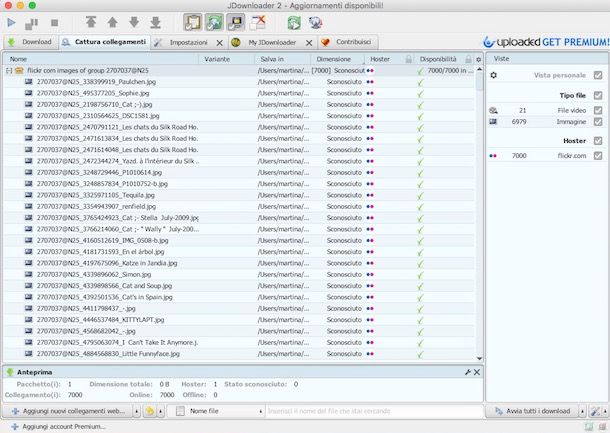The width and height of the screenshot is (610, 433).
Task: Close the Anteprima panel
Action: tap(477, 372)
